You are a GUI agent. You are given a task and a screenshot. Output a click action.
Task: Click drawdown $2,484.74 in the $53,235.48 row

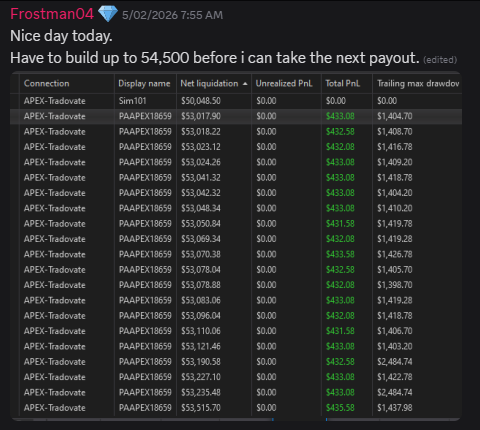click(395, 392)
